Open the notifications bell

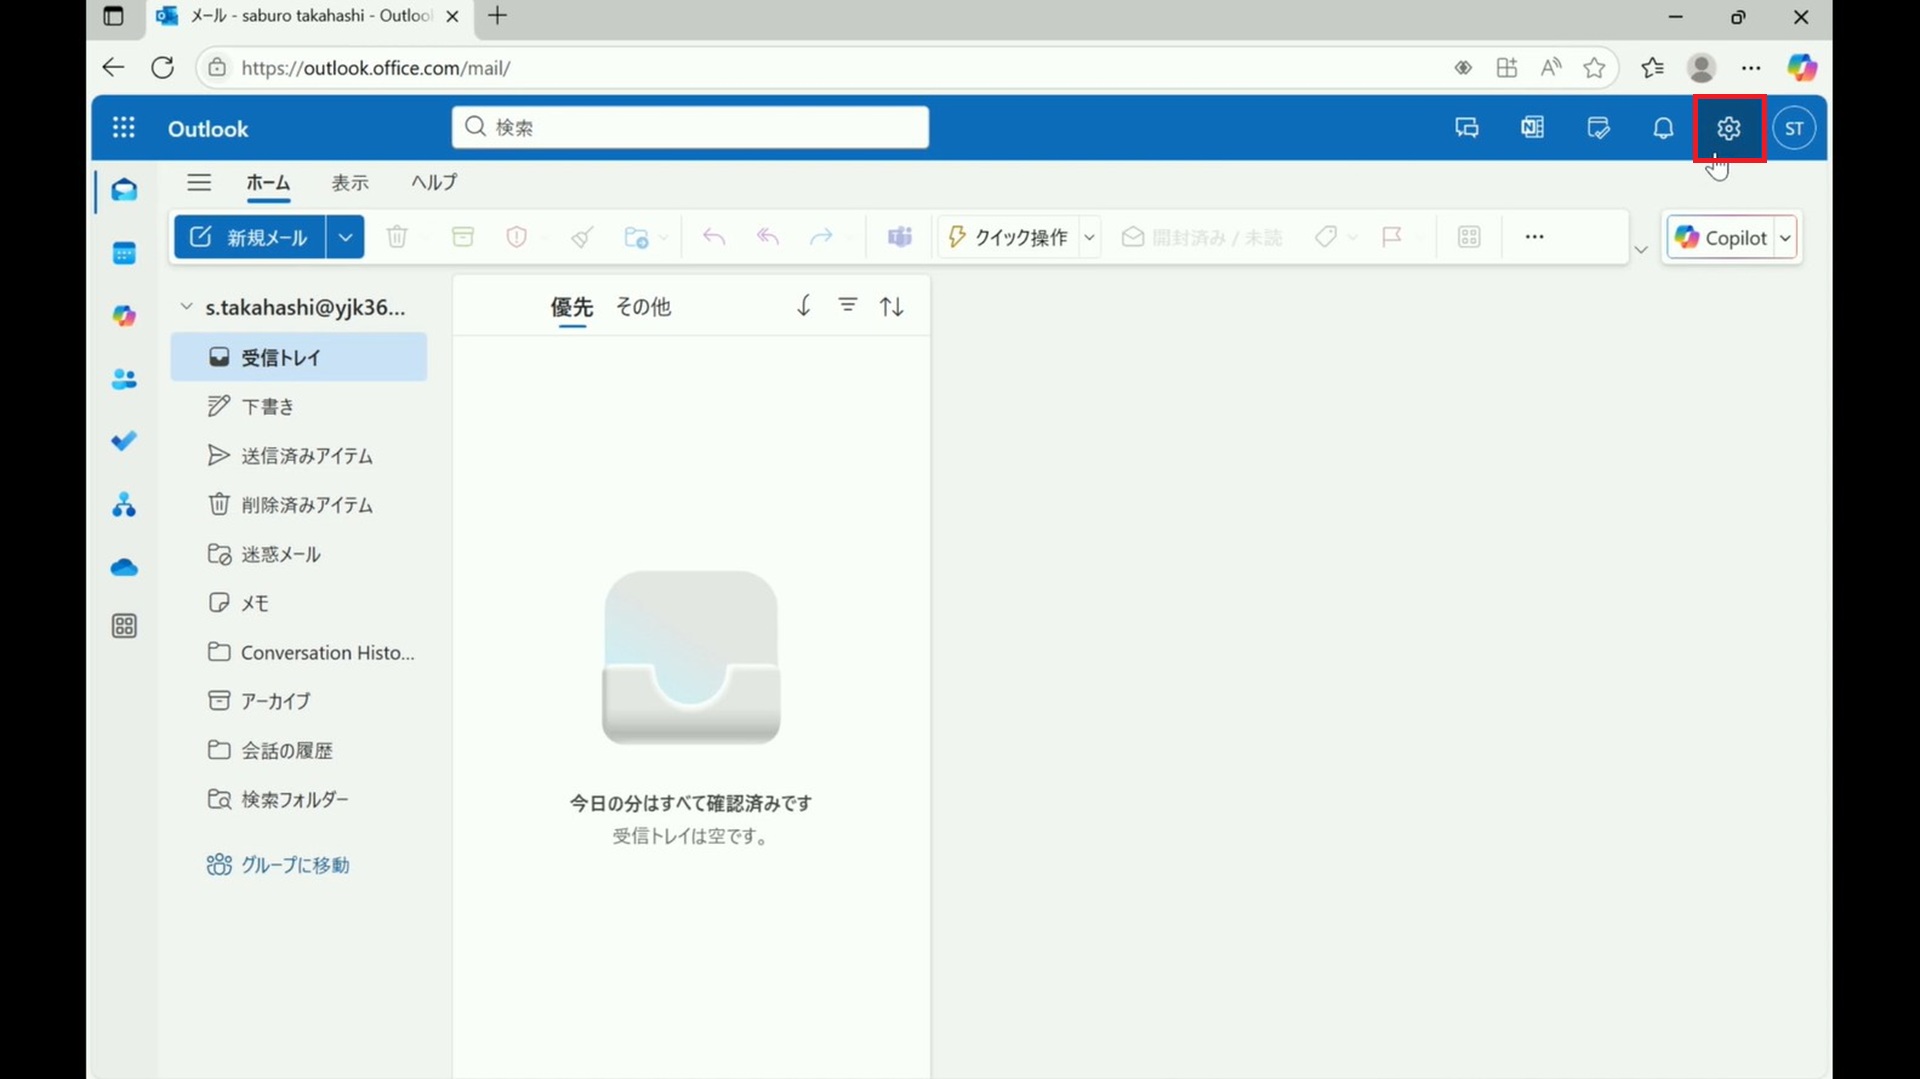click(x=1663, y=128)
